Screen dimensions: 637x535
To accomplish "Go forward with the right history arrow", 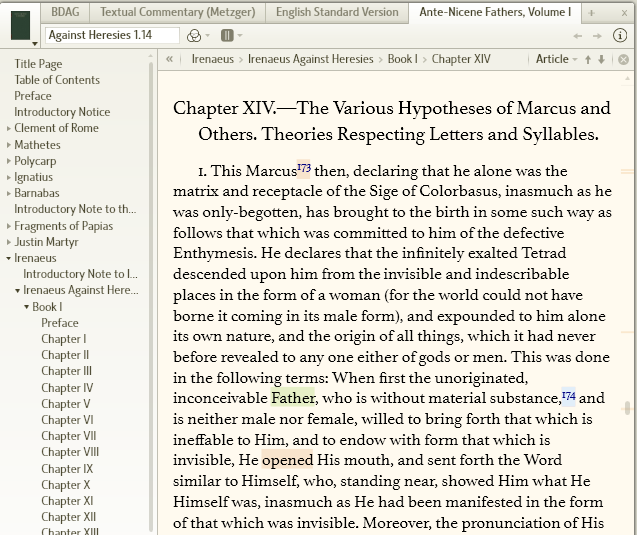I will pos(597,36).
